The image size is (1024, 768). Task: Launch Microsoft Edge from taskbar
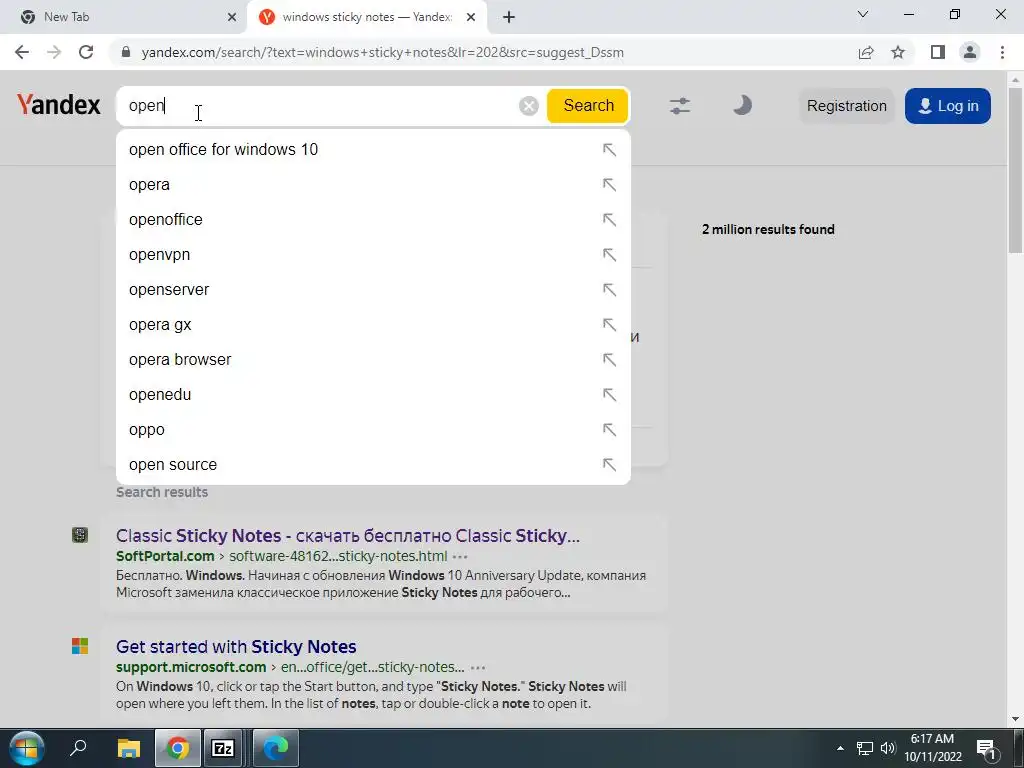tap(276, 748)
